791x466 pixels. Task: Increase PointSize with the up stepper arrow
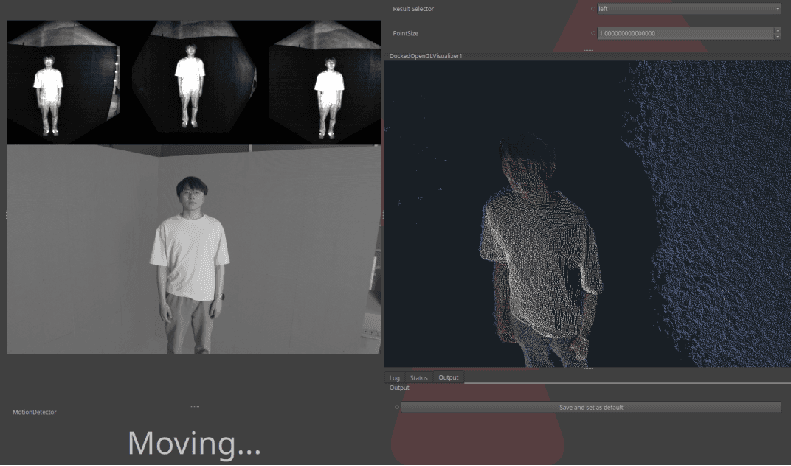pos(777,30)
